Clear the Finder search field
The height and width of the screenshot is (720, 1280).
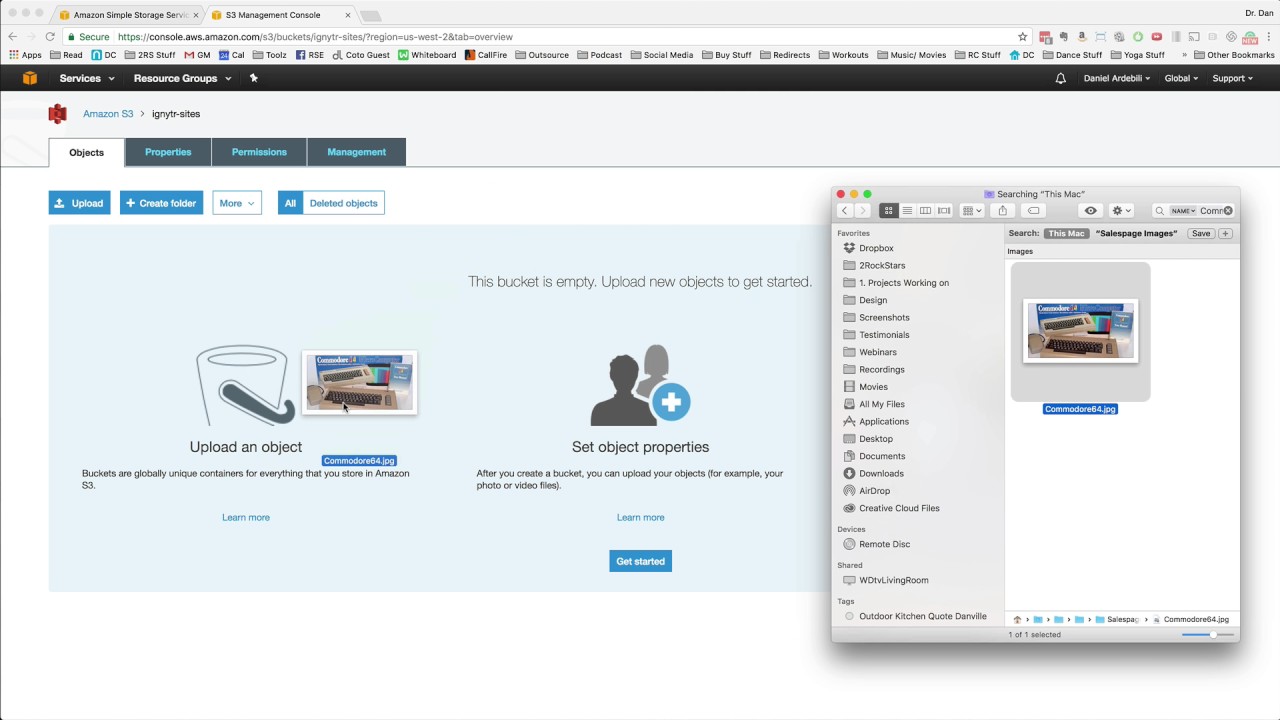1228,211
